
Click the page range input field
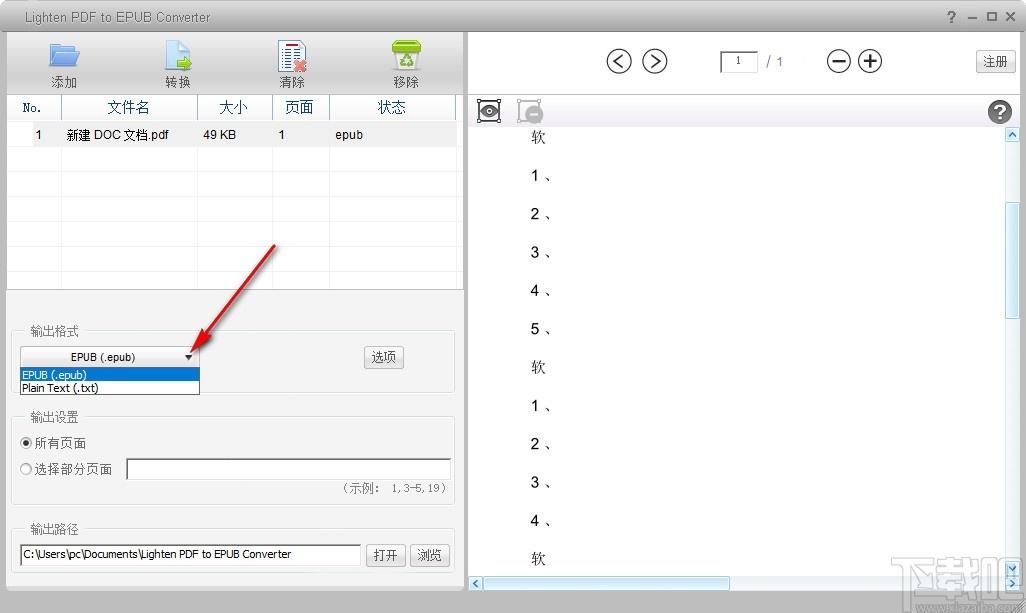click(x=289, y=469)
